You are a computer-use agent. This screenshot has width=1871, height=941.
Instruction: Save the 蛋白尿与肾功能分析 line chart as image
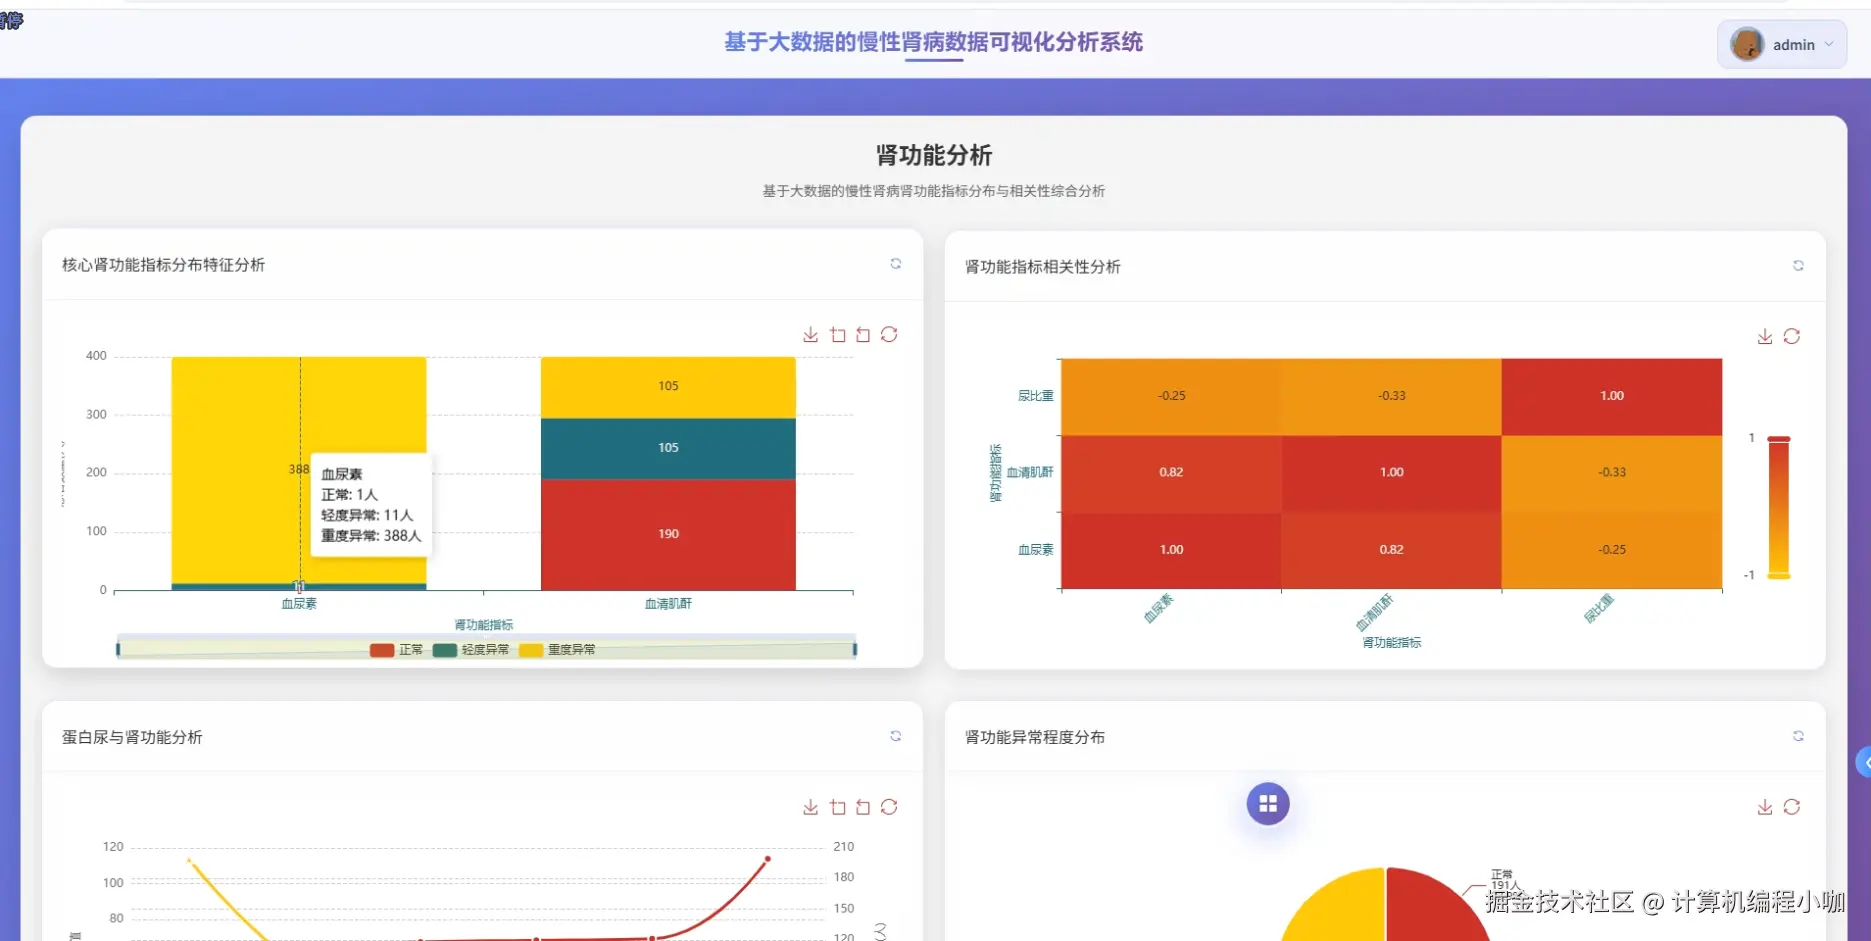(810, 807)
